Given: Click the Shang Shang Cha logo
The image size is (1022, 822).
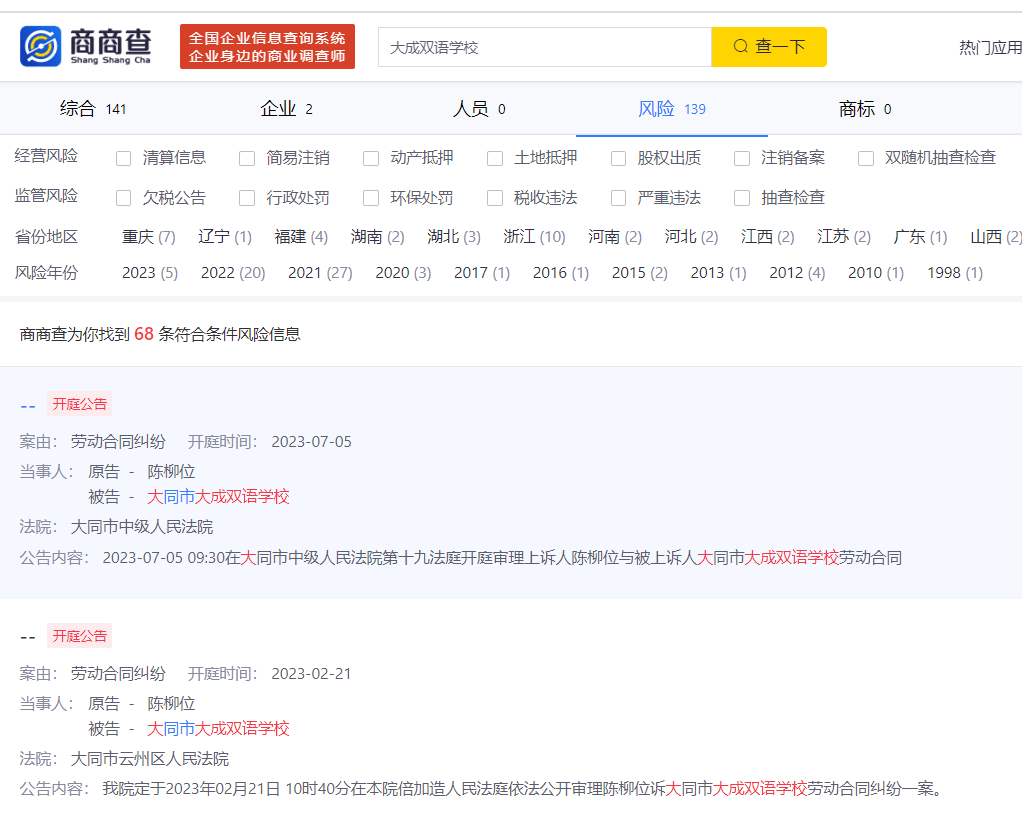Looking at the screenshot, I should click(85, 46).
